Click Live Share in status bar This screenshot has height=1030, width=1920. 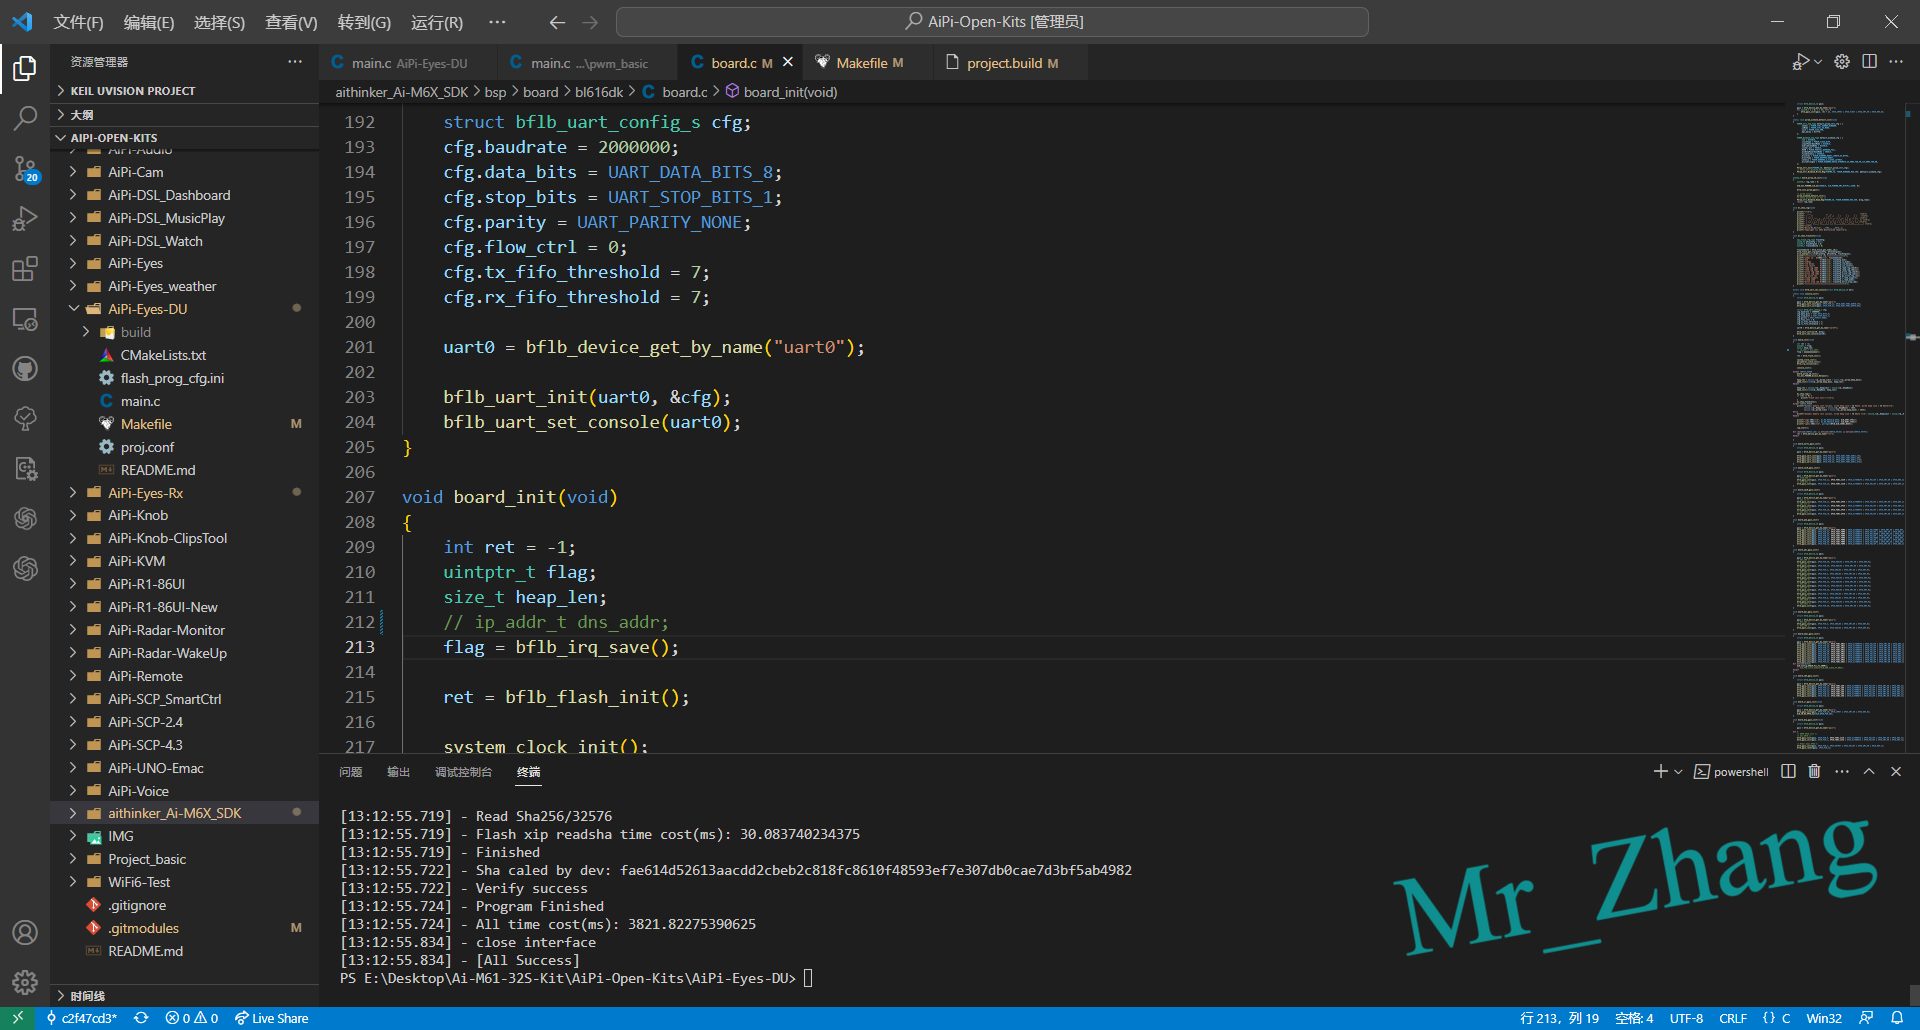pyautogui.click(x=272, y=1018)
